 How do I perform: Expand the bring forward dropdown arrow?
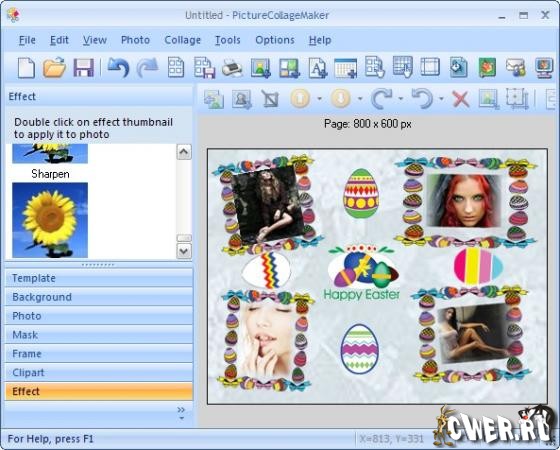319,99
